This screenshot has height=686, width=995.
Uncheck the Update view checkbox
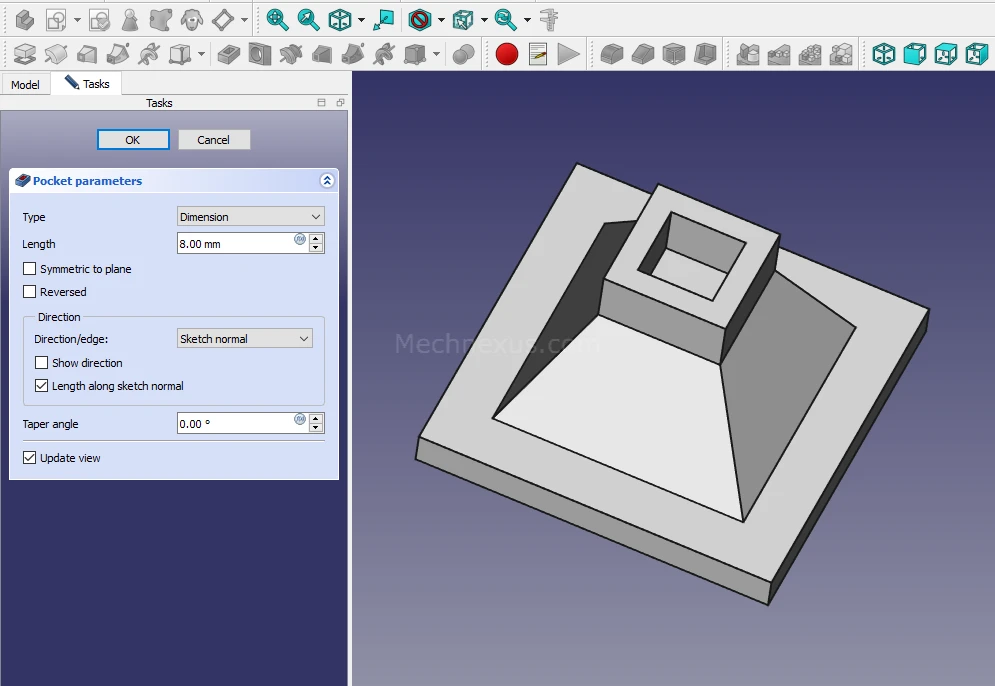pos(30,458)
